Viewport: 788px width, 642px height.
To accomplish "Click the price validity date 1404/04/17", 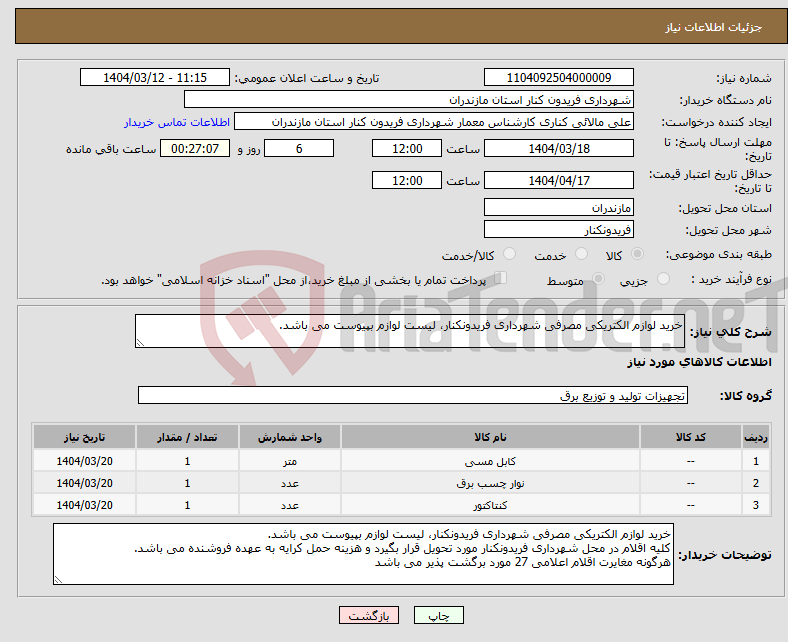I will 558,180.
